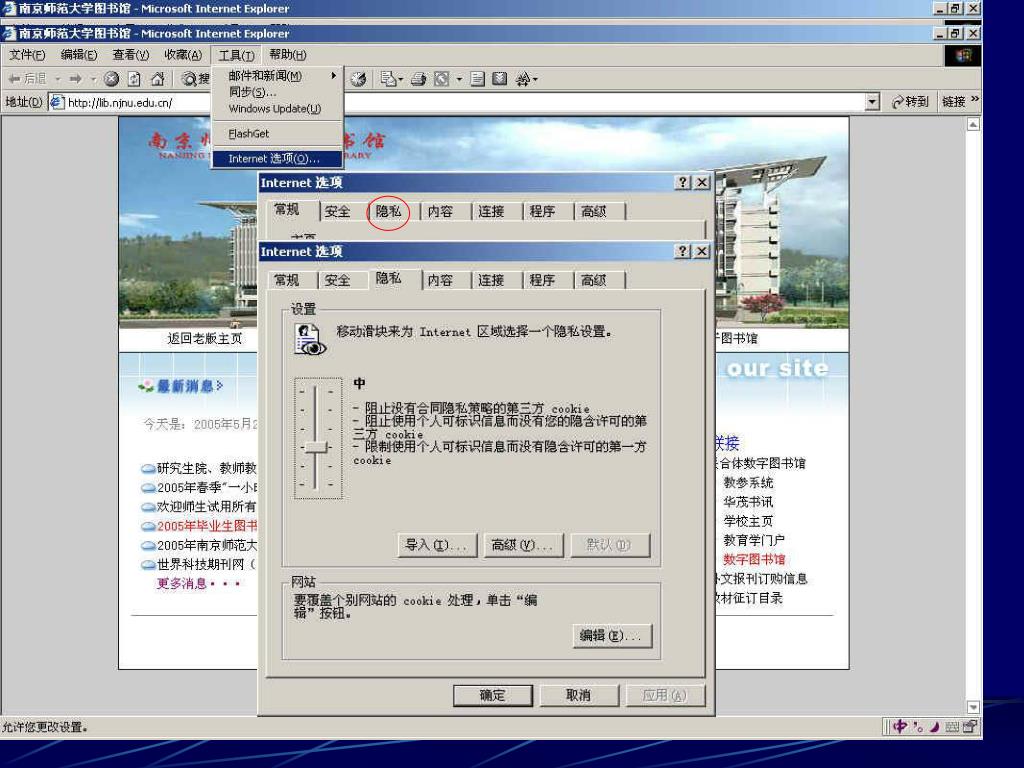The width and height of the screenshot is (1024, 768).
Task: Click the IE page icon in address bar
Action: pyautogui.click(x=57, y=102)
